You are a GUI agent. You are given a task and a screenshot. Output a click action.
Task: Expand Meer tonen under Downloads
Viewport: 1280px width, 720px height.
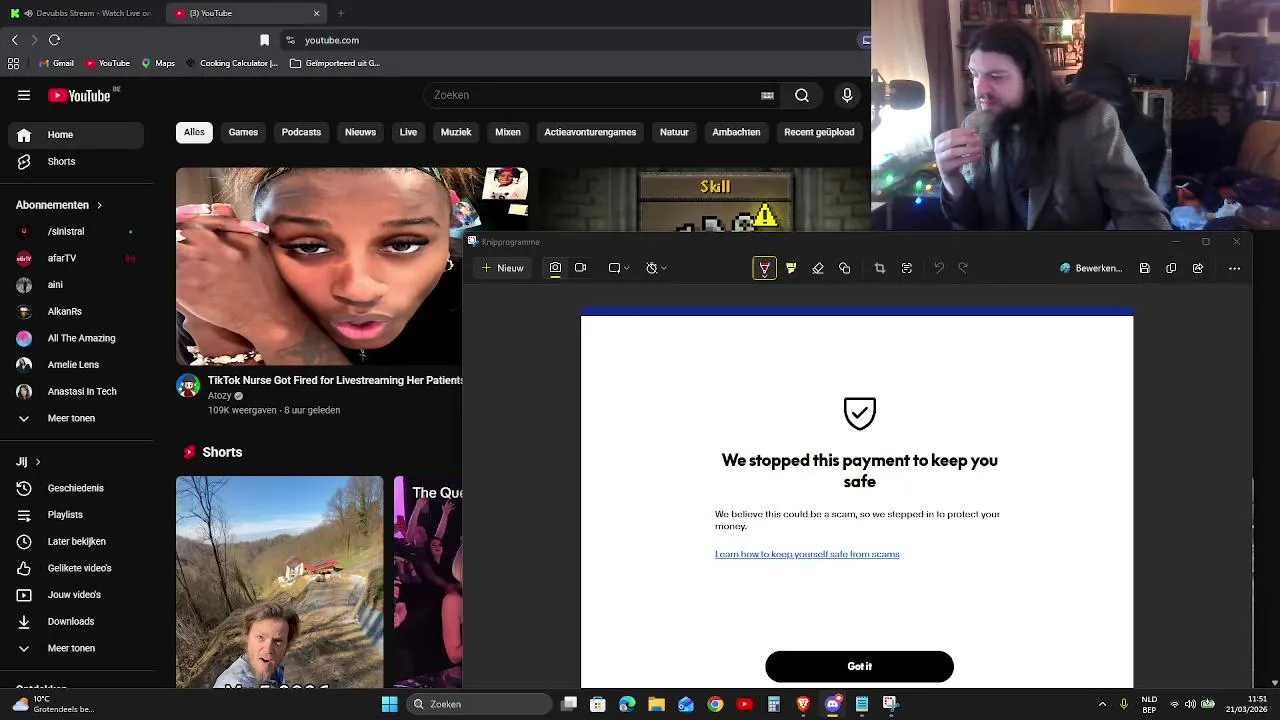click(76, 648)
